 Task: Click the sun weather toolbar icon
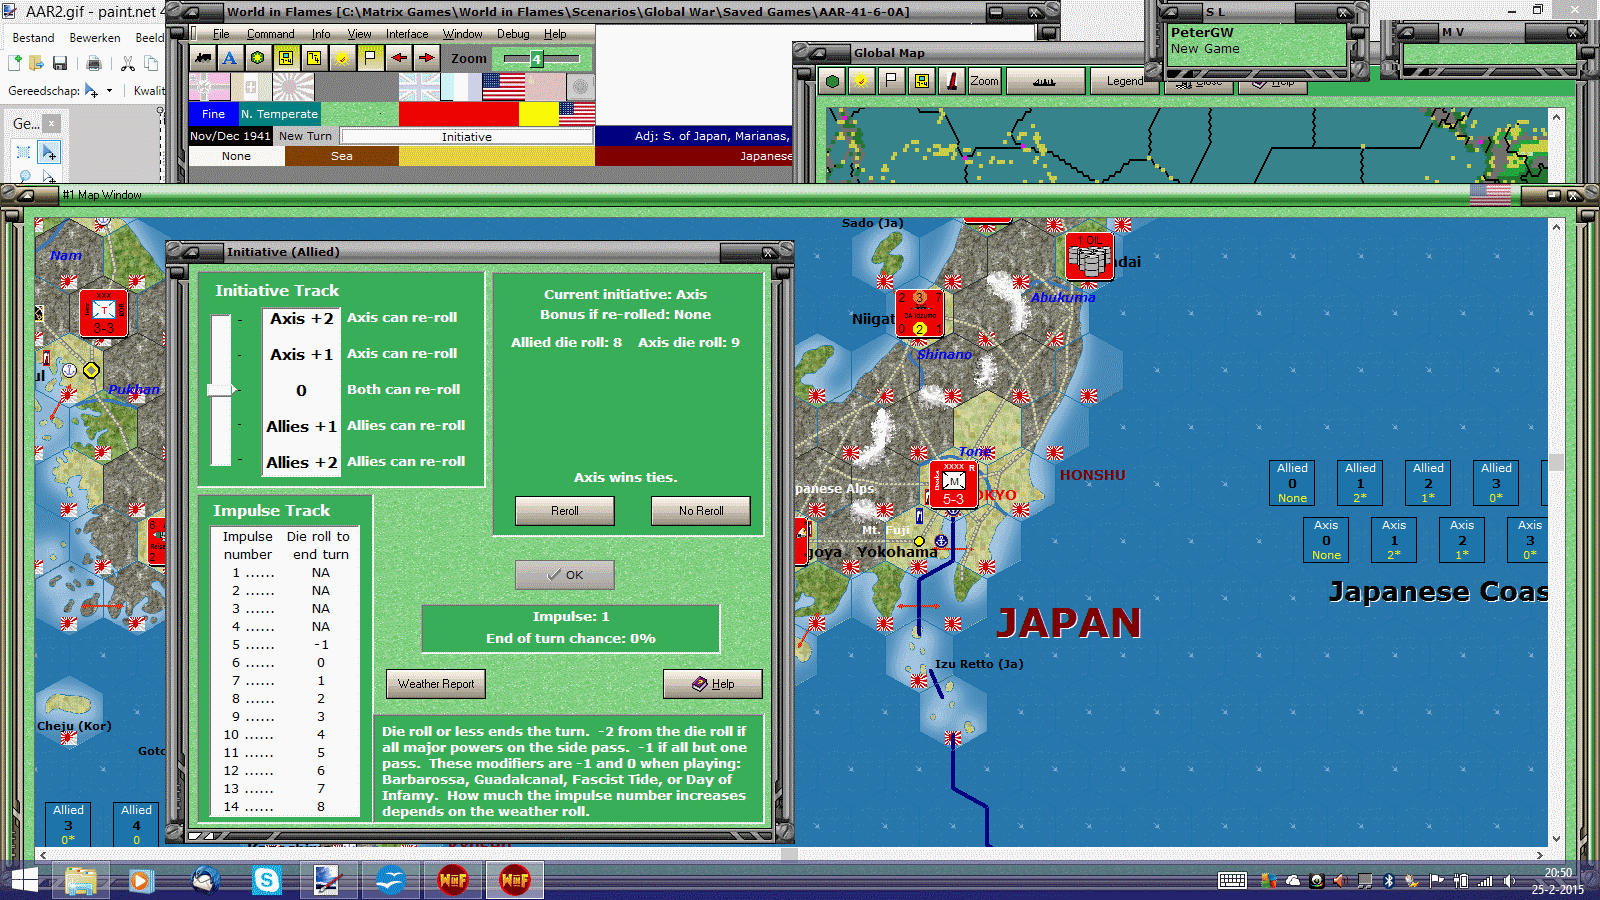coord(342,58)
